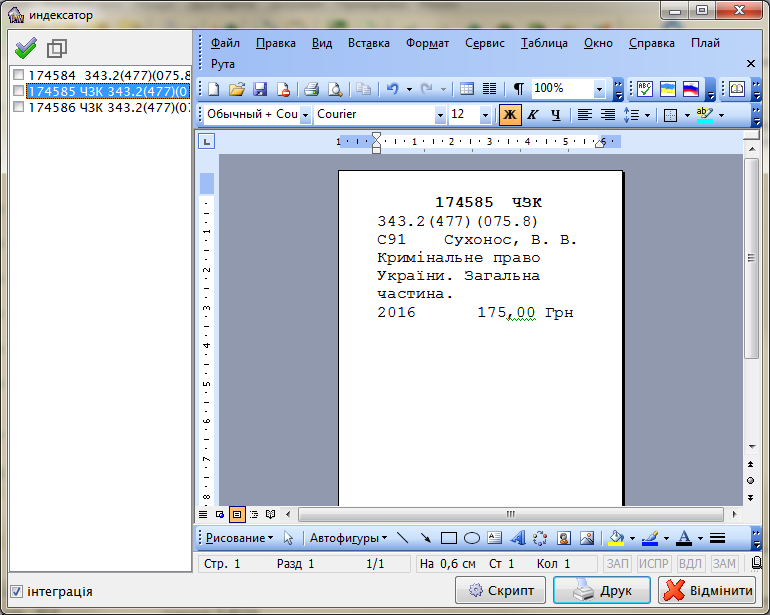Check the box for record 174586 ЧЗК
Viewport: 770px width, 615px height.
pos(18,107)
